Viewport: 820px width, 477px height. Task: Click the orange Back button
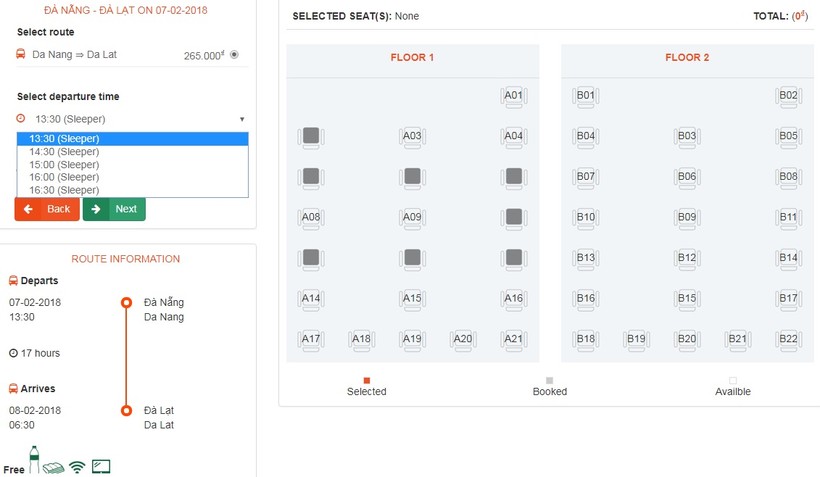pyautogui.click(x=47, y=209)
